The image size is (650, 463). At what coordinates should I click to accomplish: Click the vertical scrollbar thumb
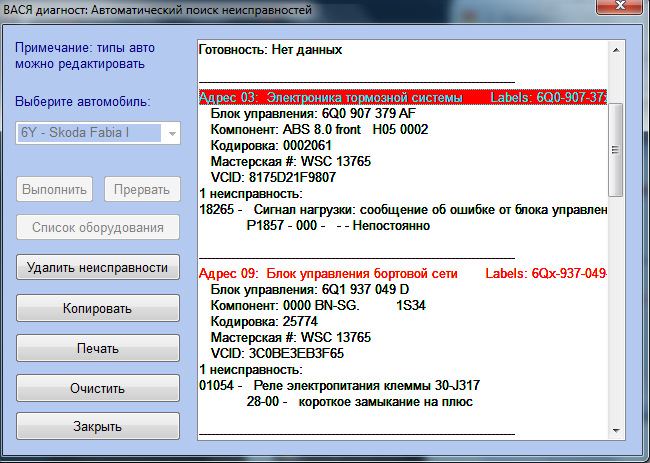tap(616, 150)
